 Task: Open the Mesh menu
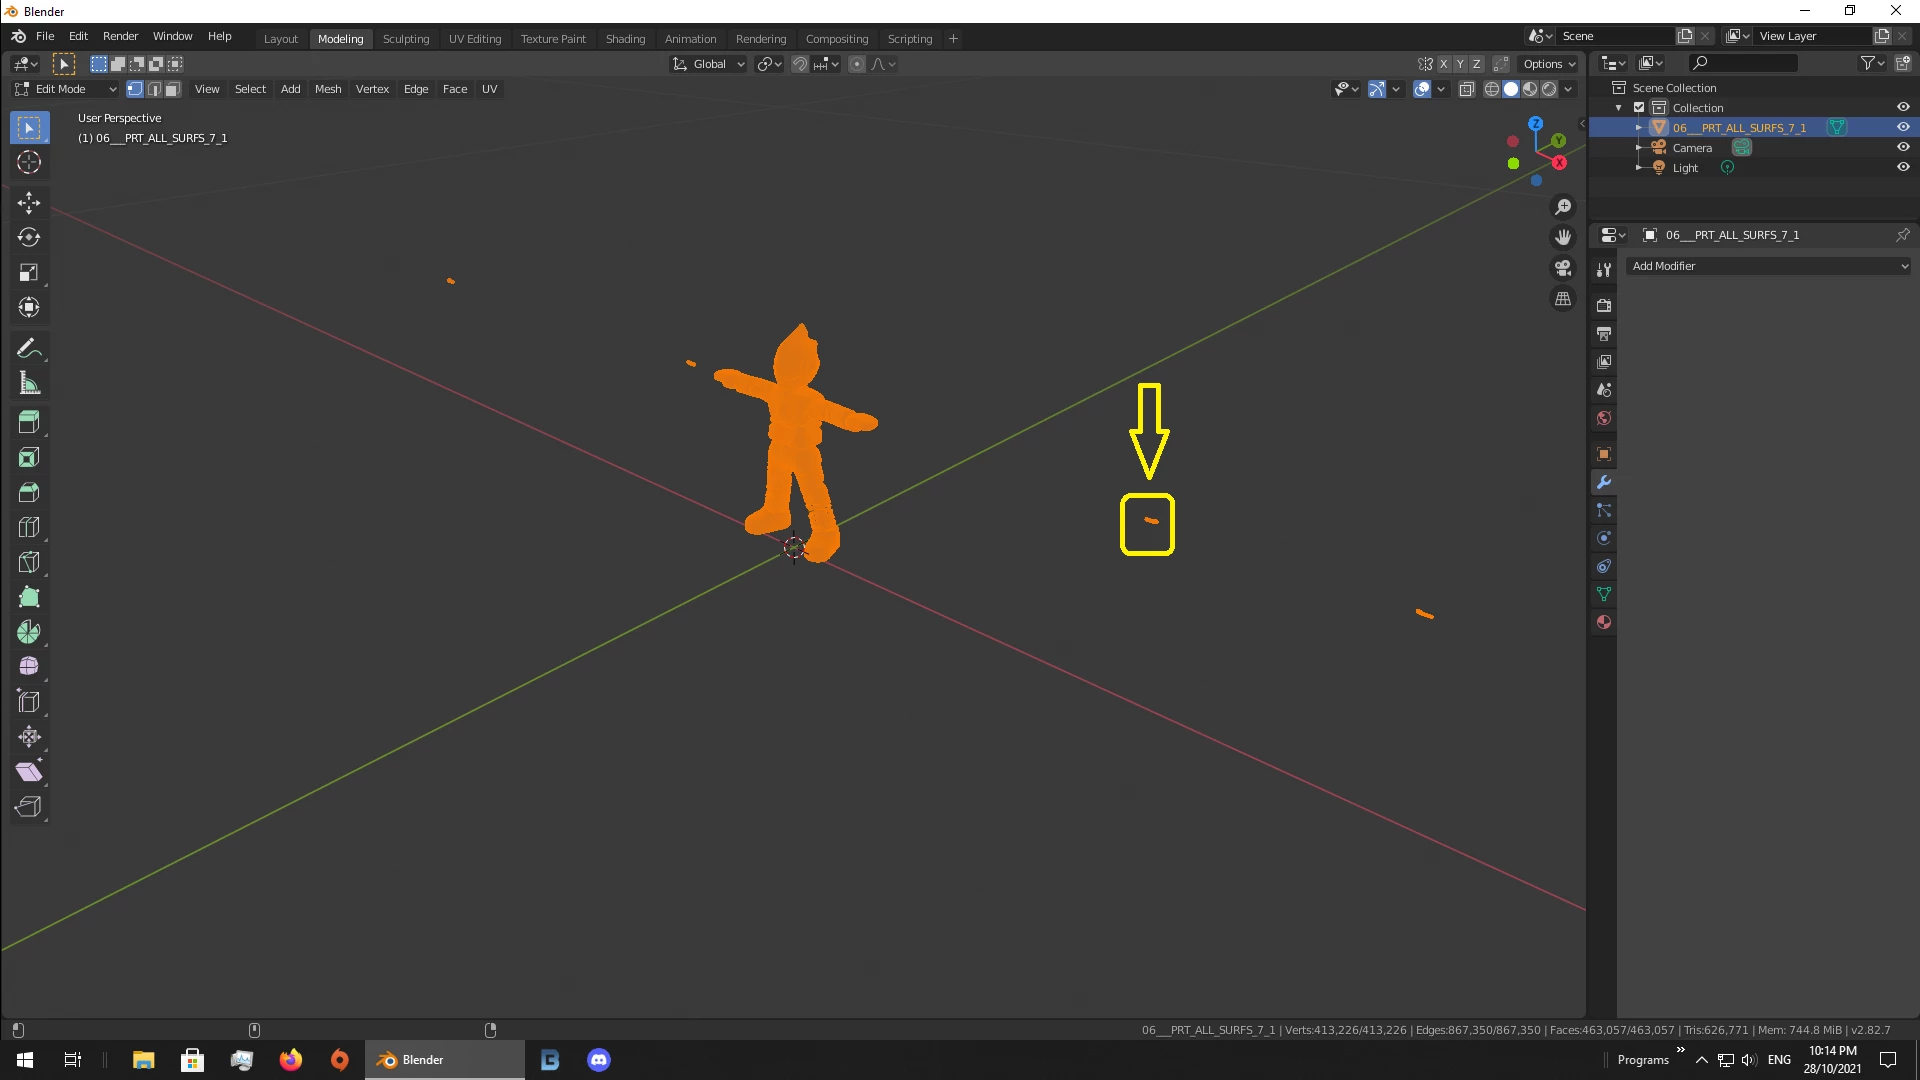click(327, 89)
